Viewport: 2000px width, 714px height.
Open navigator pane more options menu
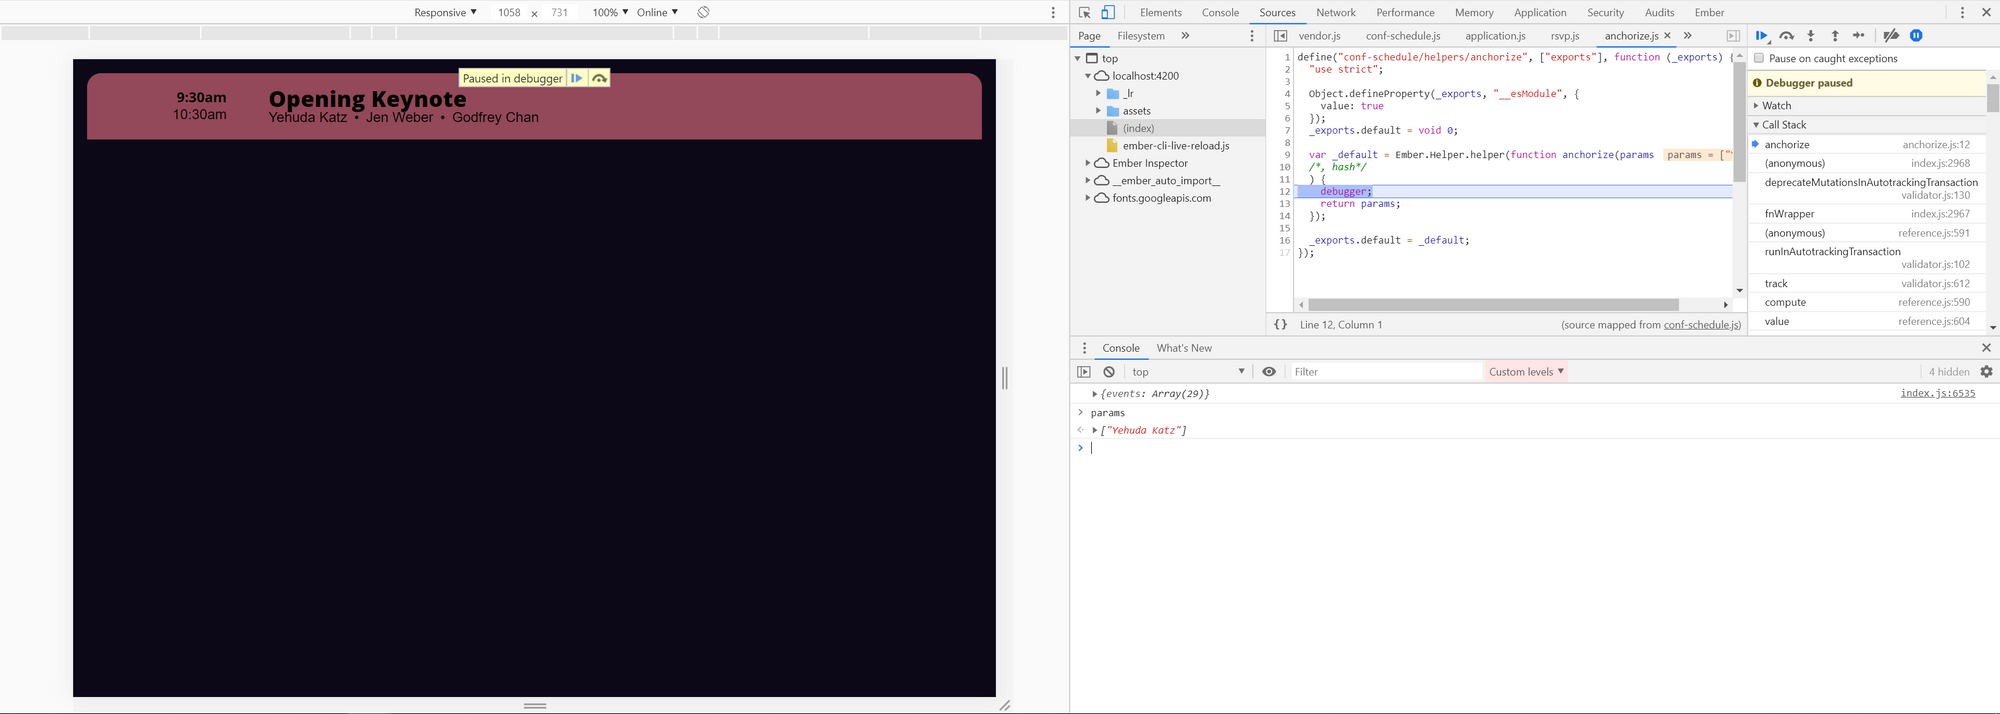[1252, 36]
